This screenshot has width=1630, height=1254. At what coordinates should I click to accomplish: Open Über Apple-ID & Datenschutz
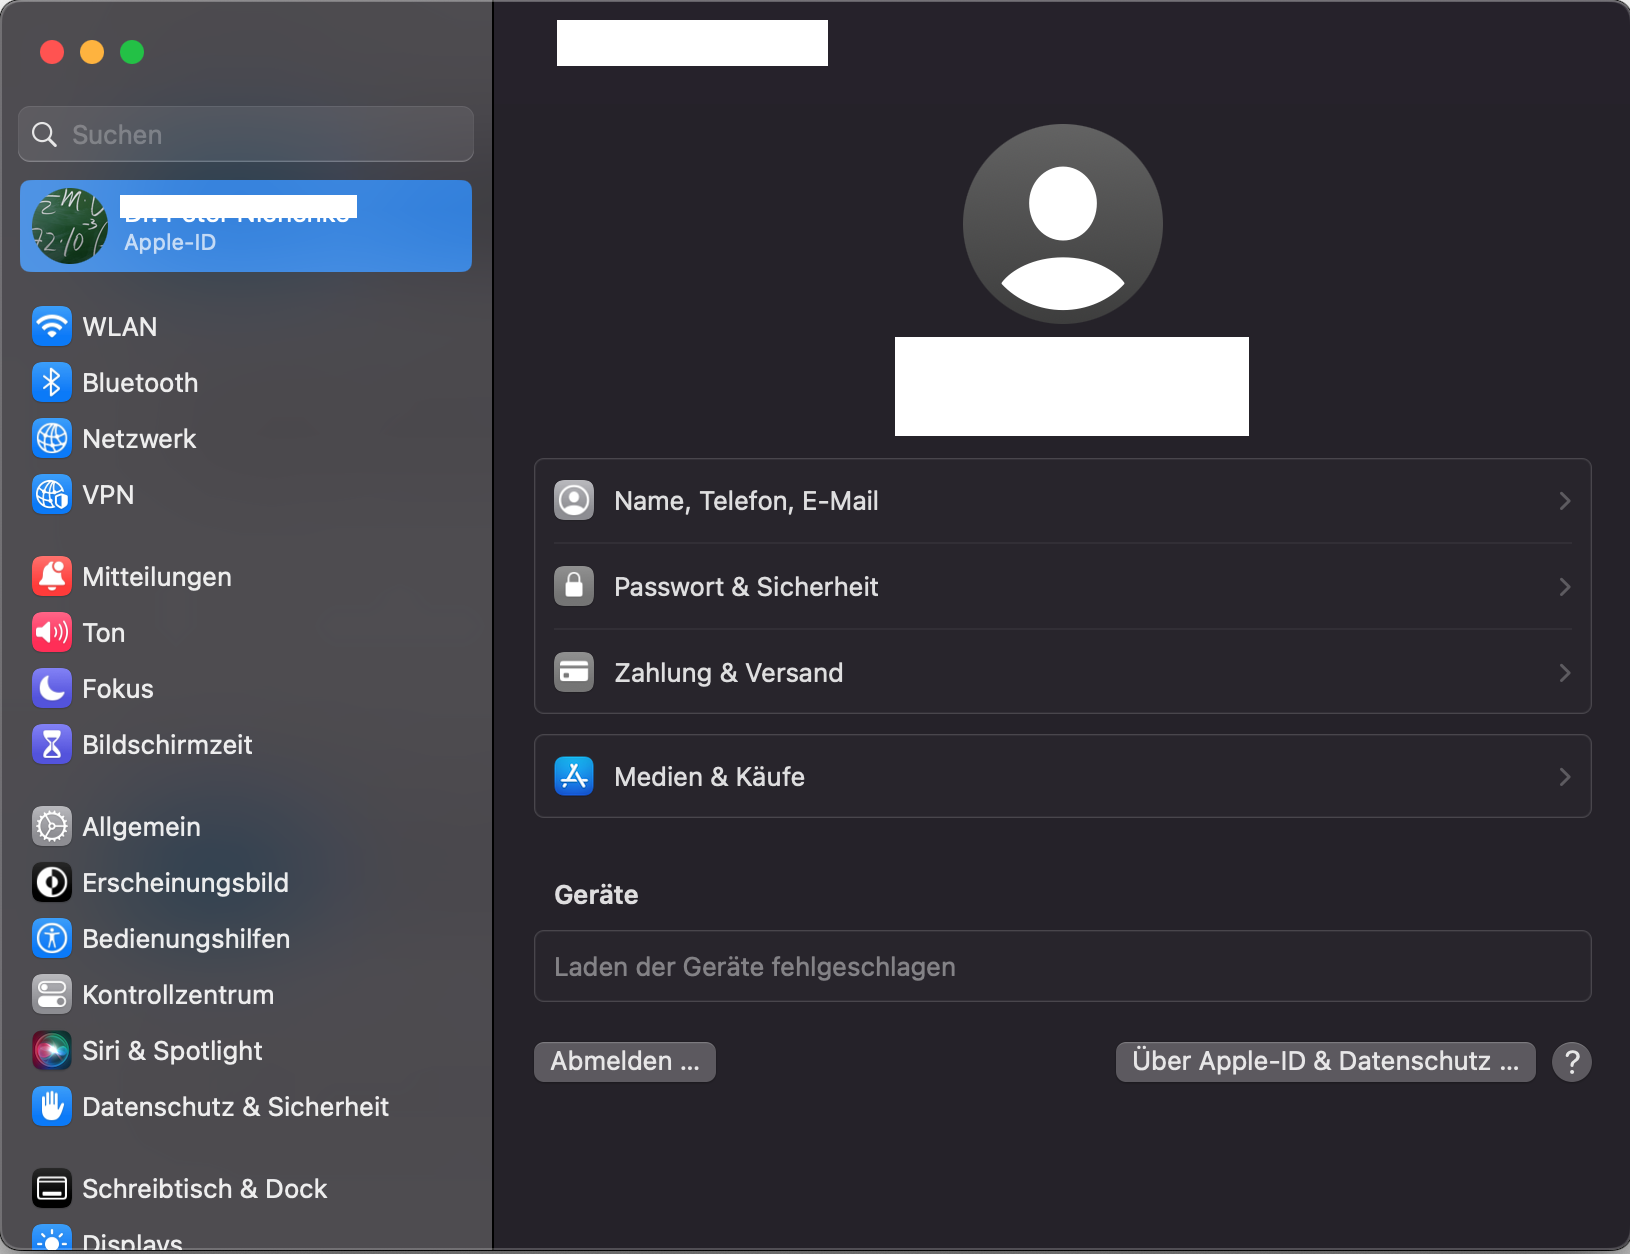click(1326, 1061)
